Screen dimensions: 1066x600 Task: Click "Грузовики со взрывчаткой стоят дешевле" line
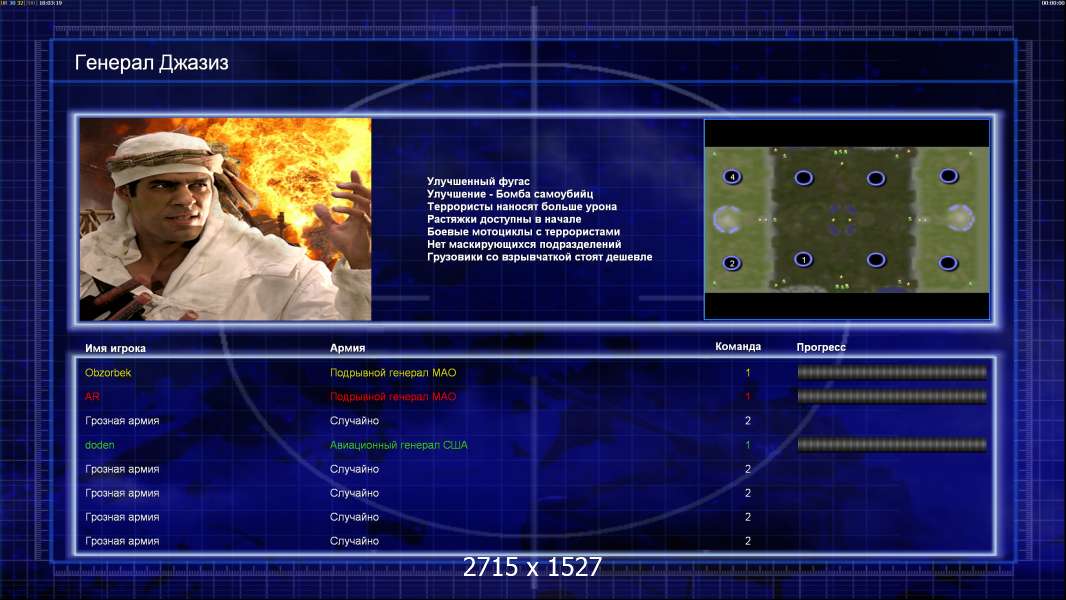point(540,257)
